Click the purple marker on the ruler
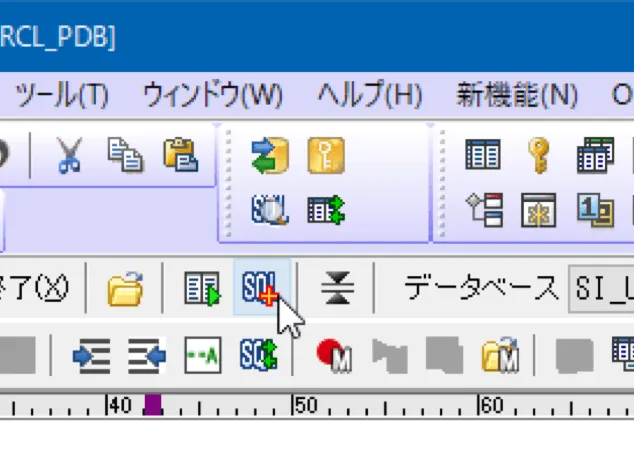The image size is (634, 451). pyautogui.click(x=153, y=405)
